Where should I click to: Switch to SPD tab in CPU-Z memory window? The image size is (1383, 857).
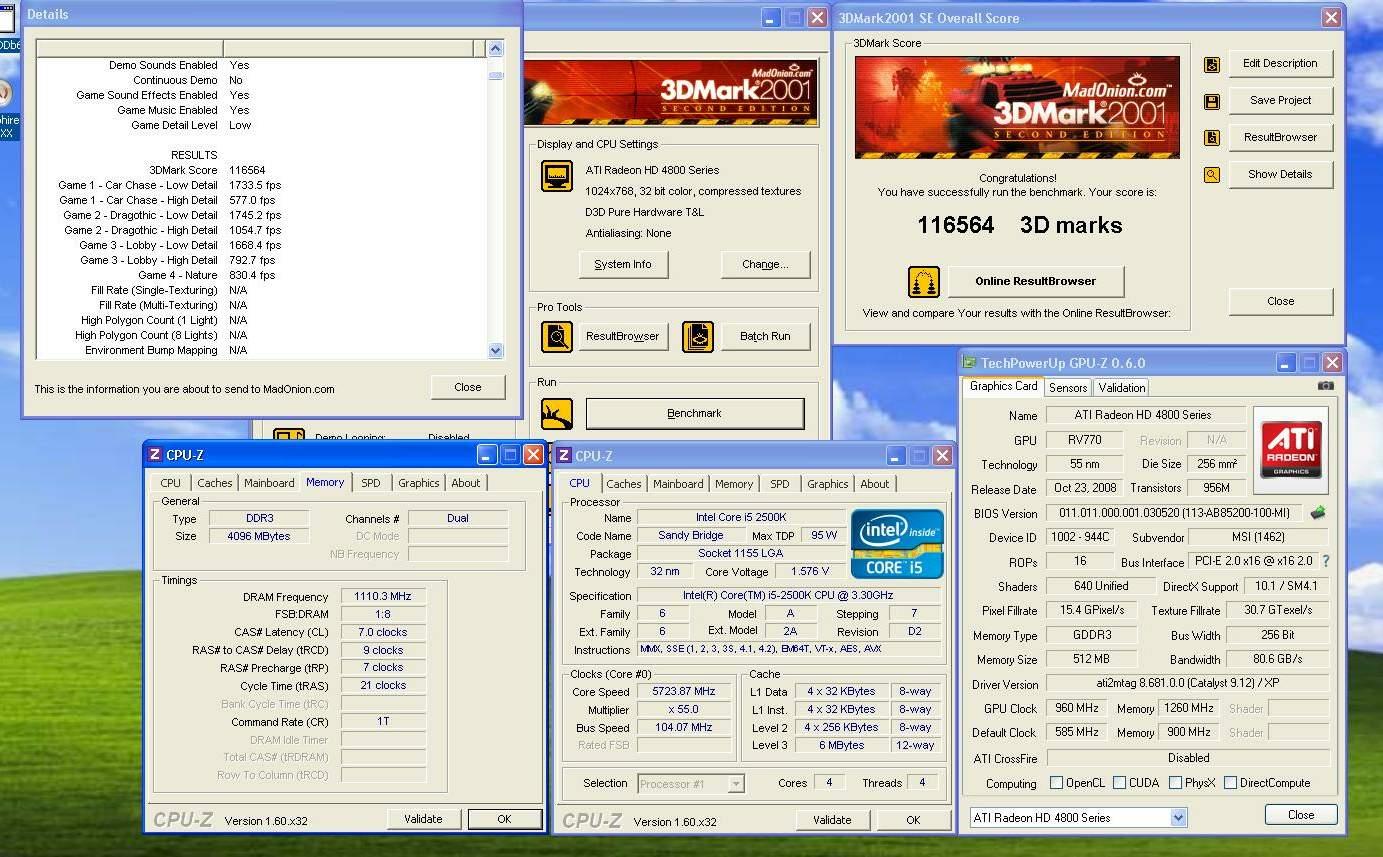(371, 483)
